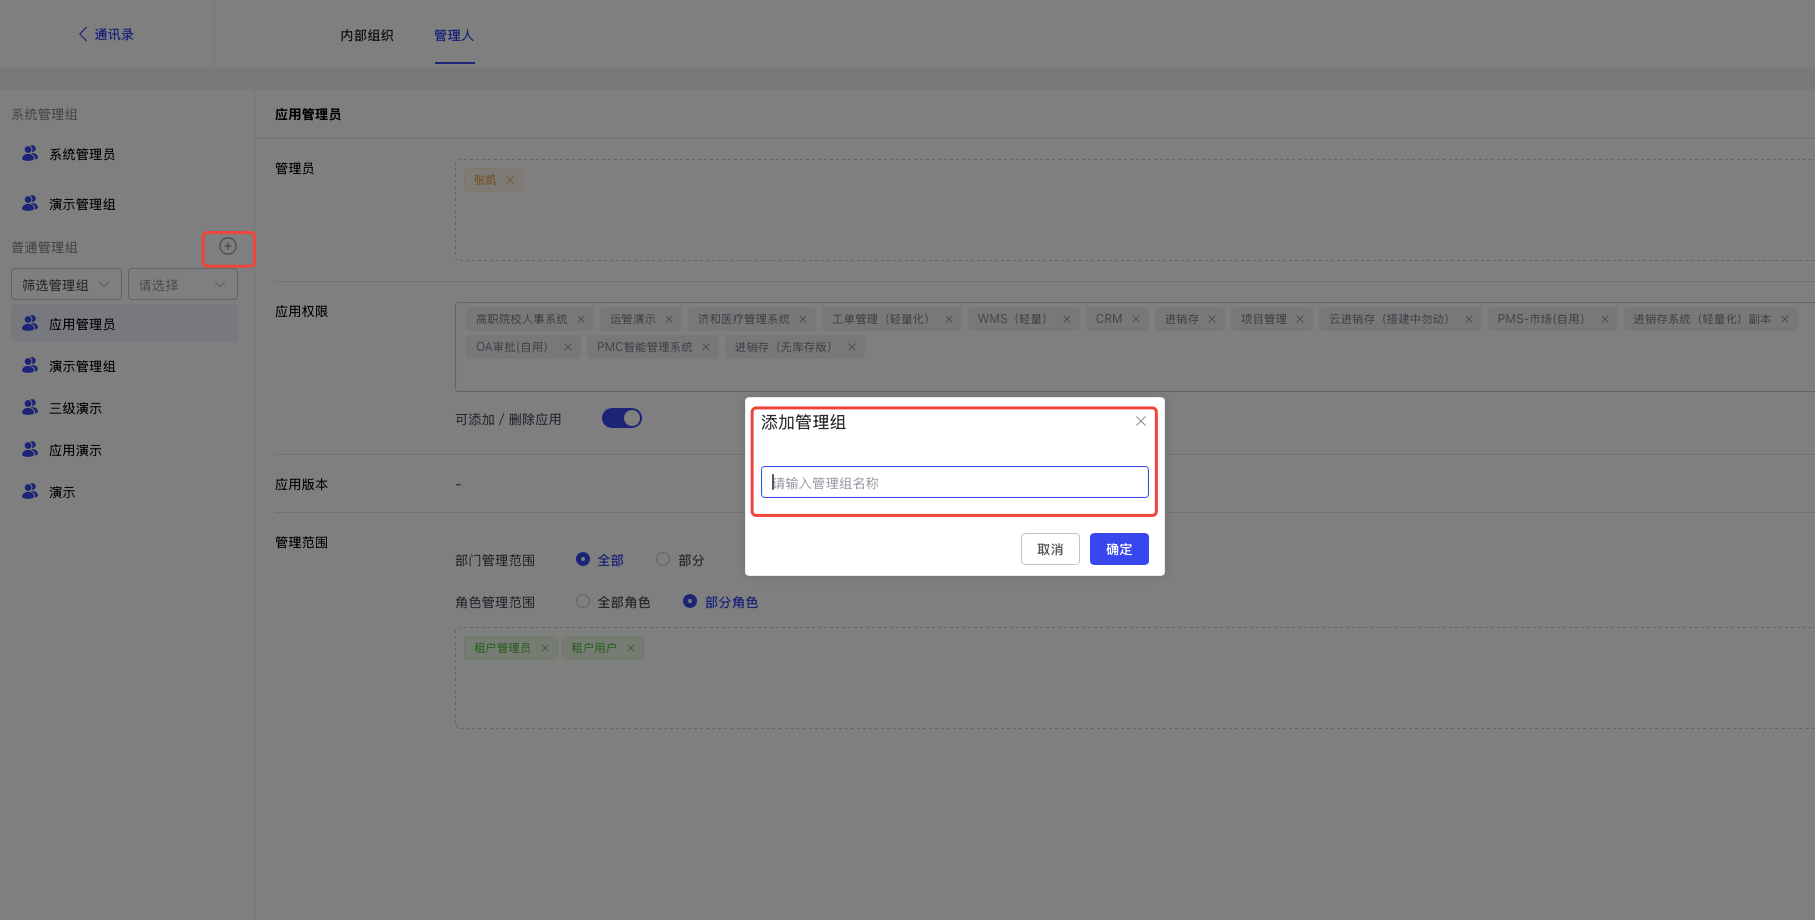This screenshot has width=1815, height=920.
Task: Toggle 可添加/删除应用 switch
Action: (621, 419)
